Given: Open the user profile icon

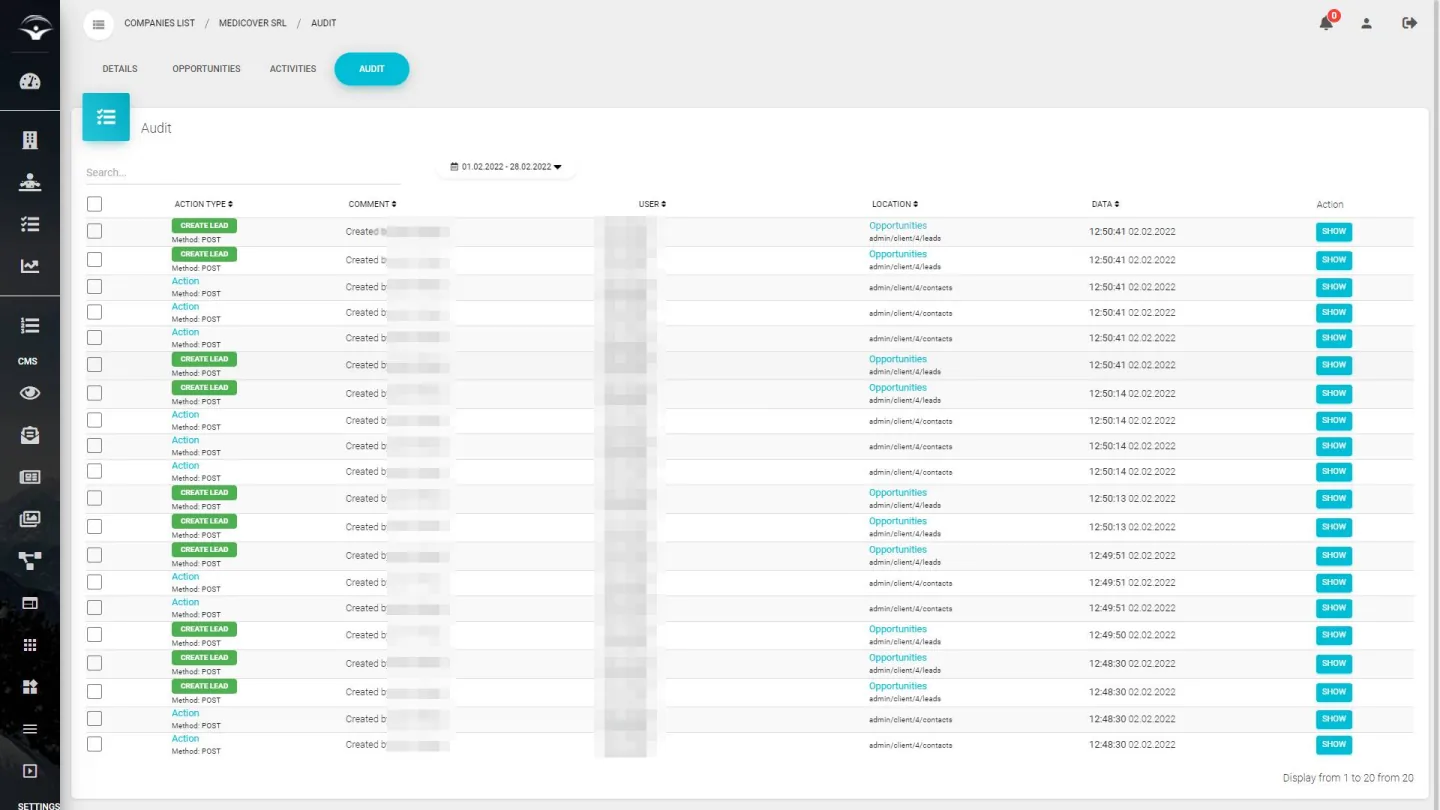Looking at the screenshot, I should click(x=1366, y=23).
